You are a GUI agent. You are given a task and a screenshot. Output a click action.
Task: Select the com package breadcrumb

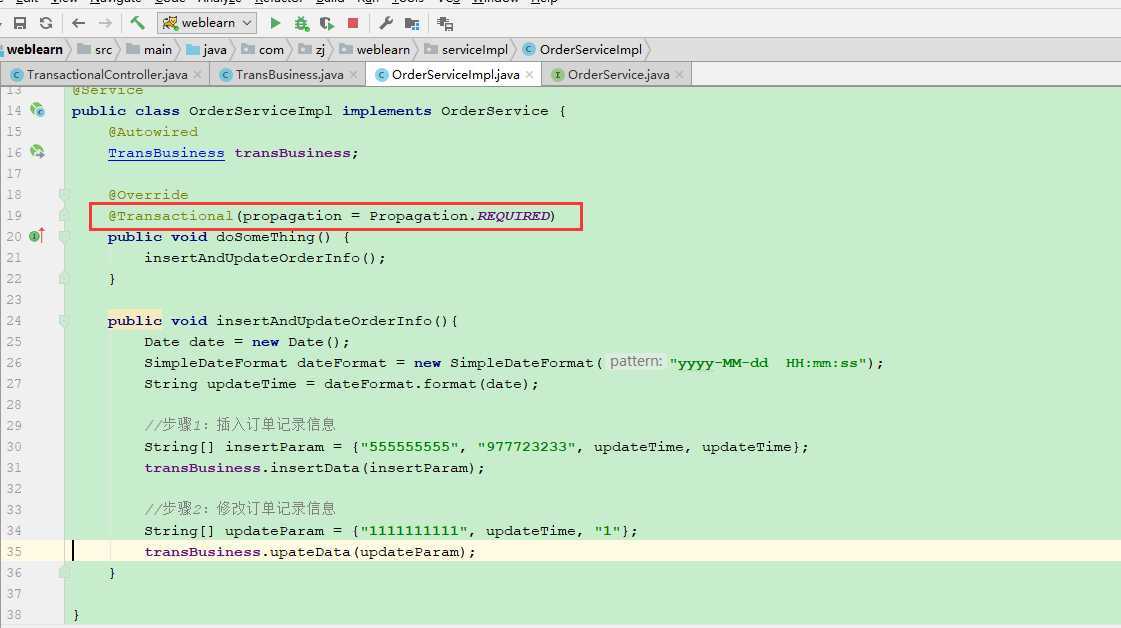(262, 49)
